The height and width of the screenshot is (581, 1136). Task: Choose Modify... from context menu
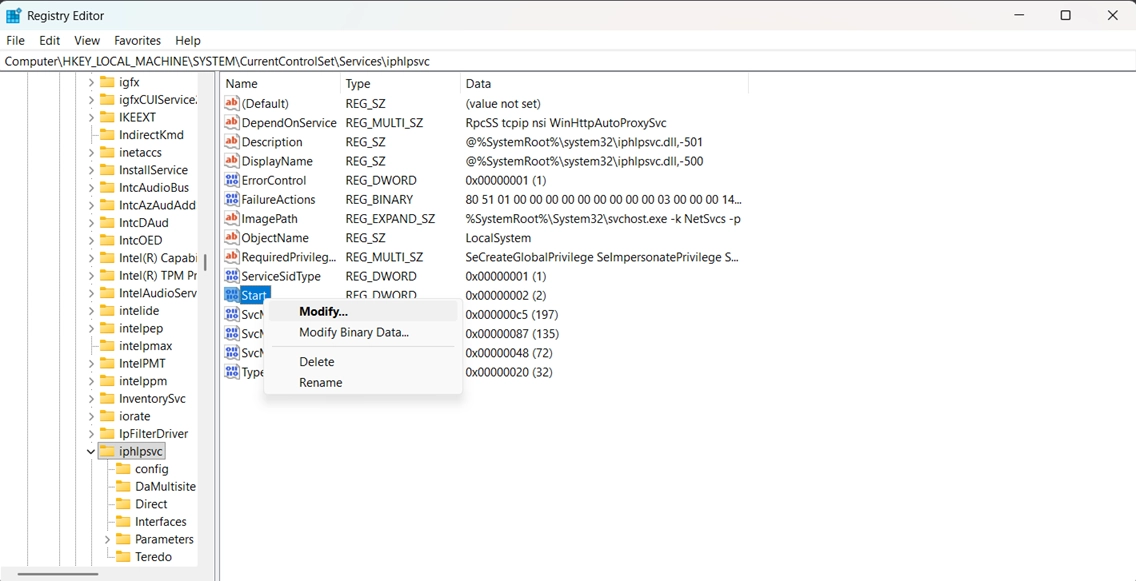(x=363, y=312)
